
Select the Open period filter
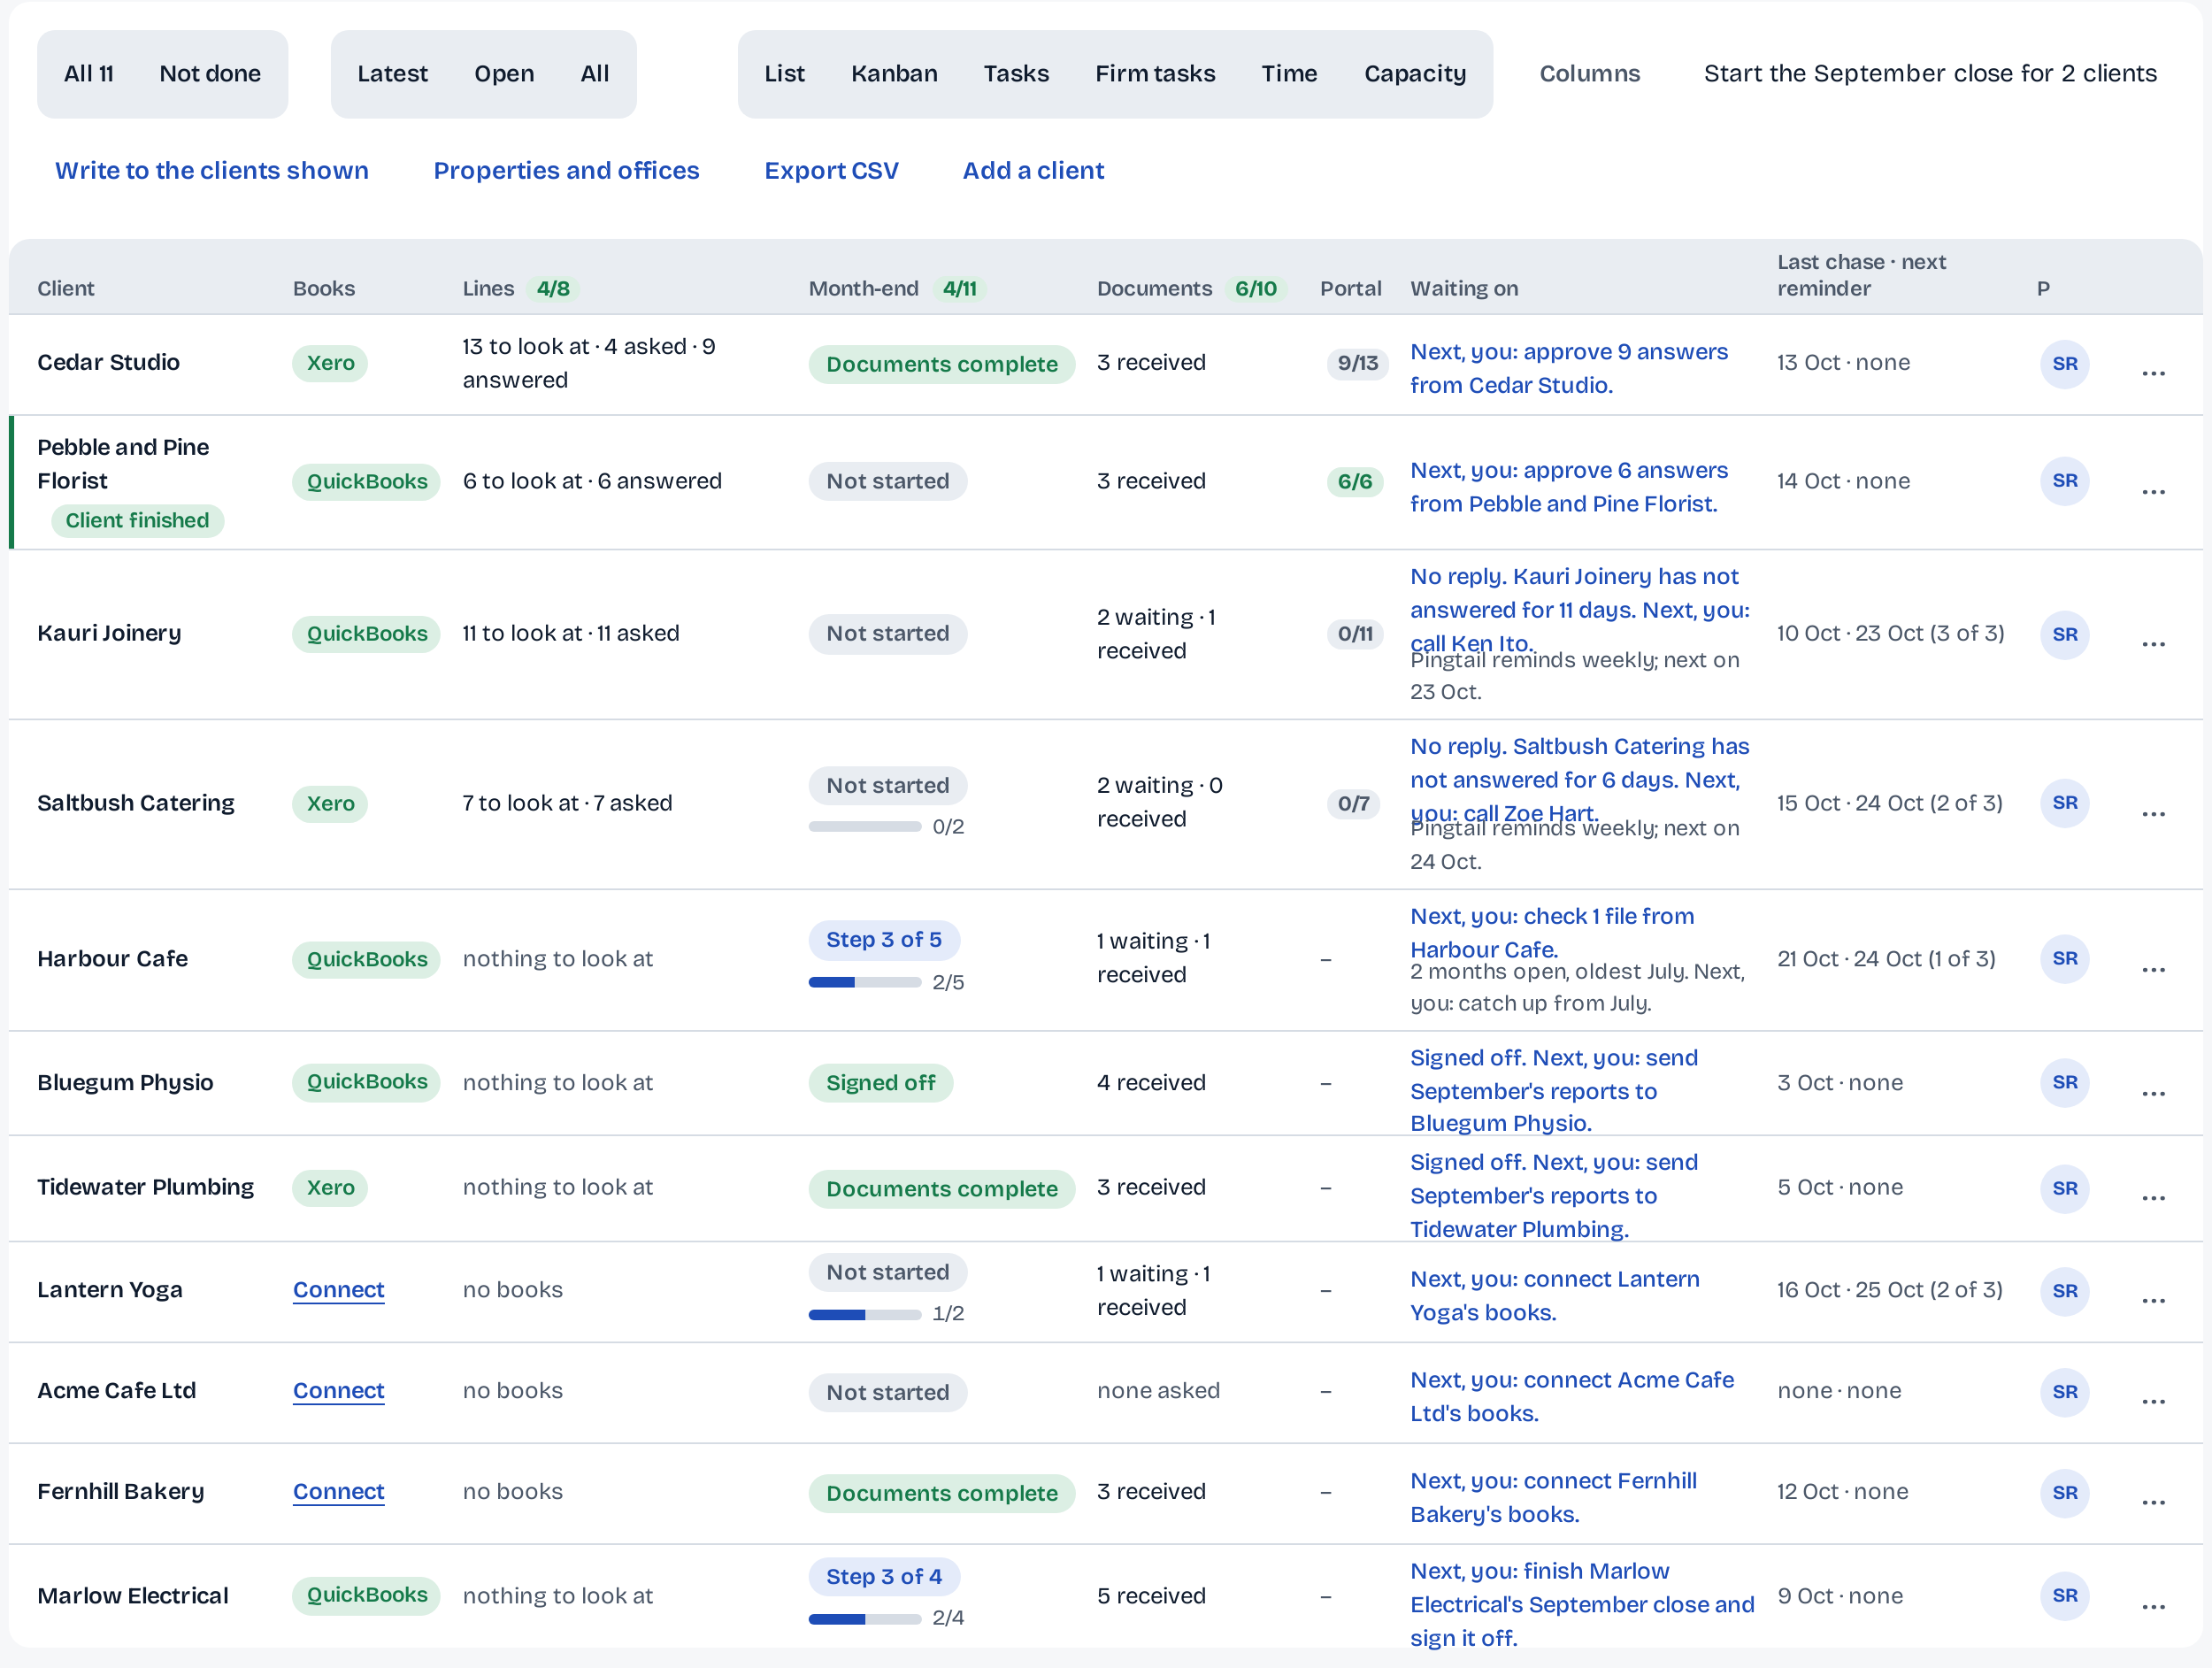click(504, 74)
